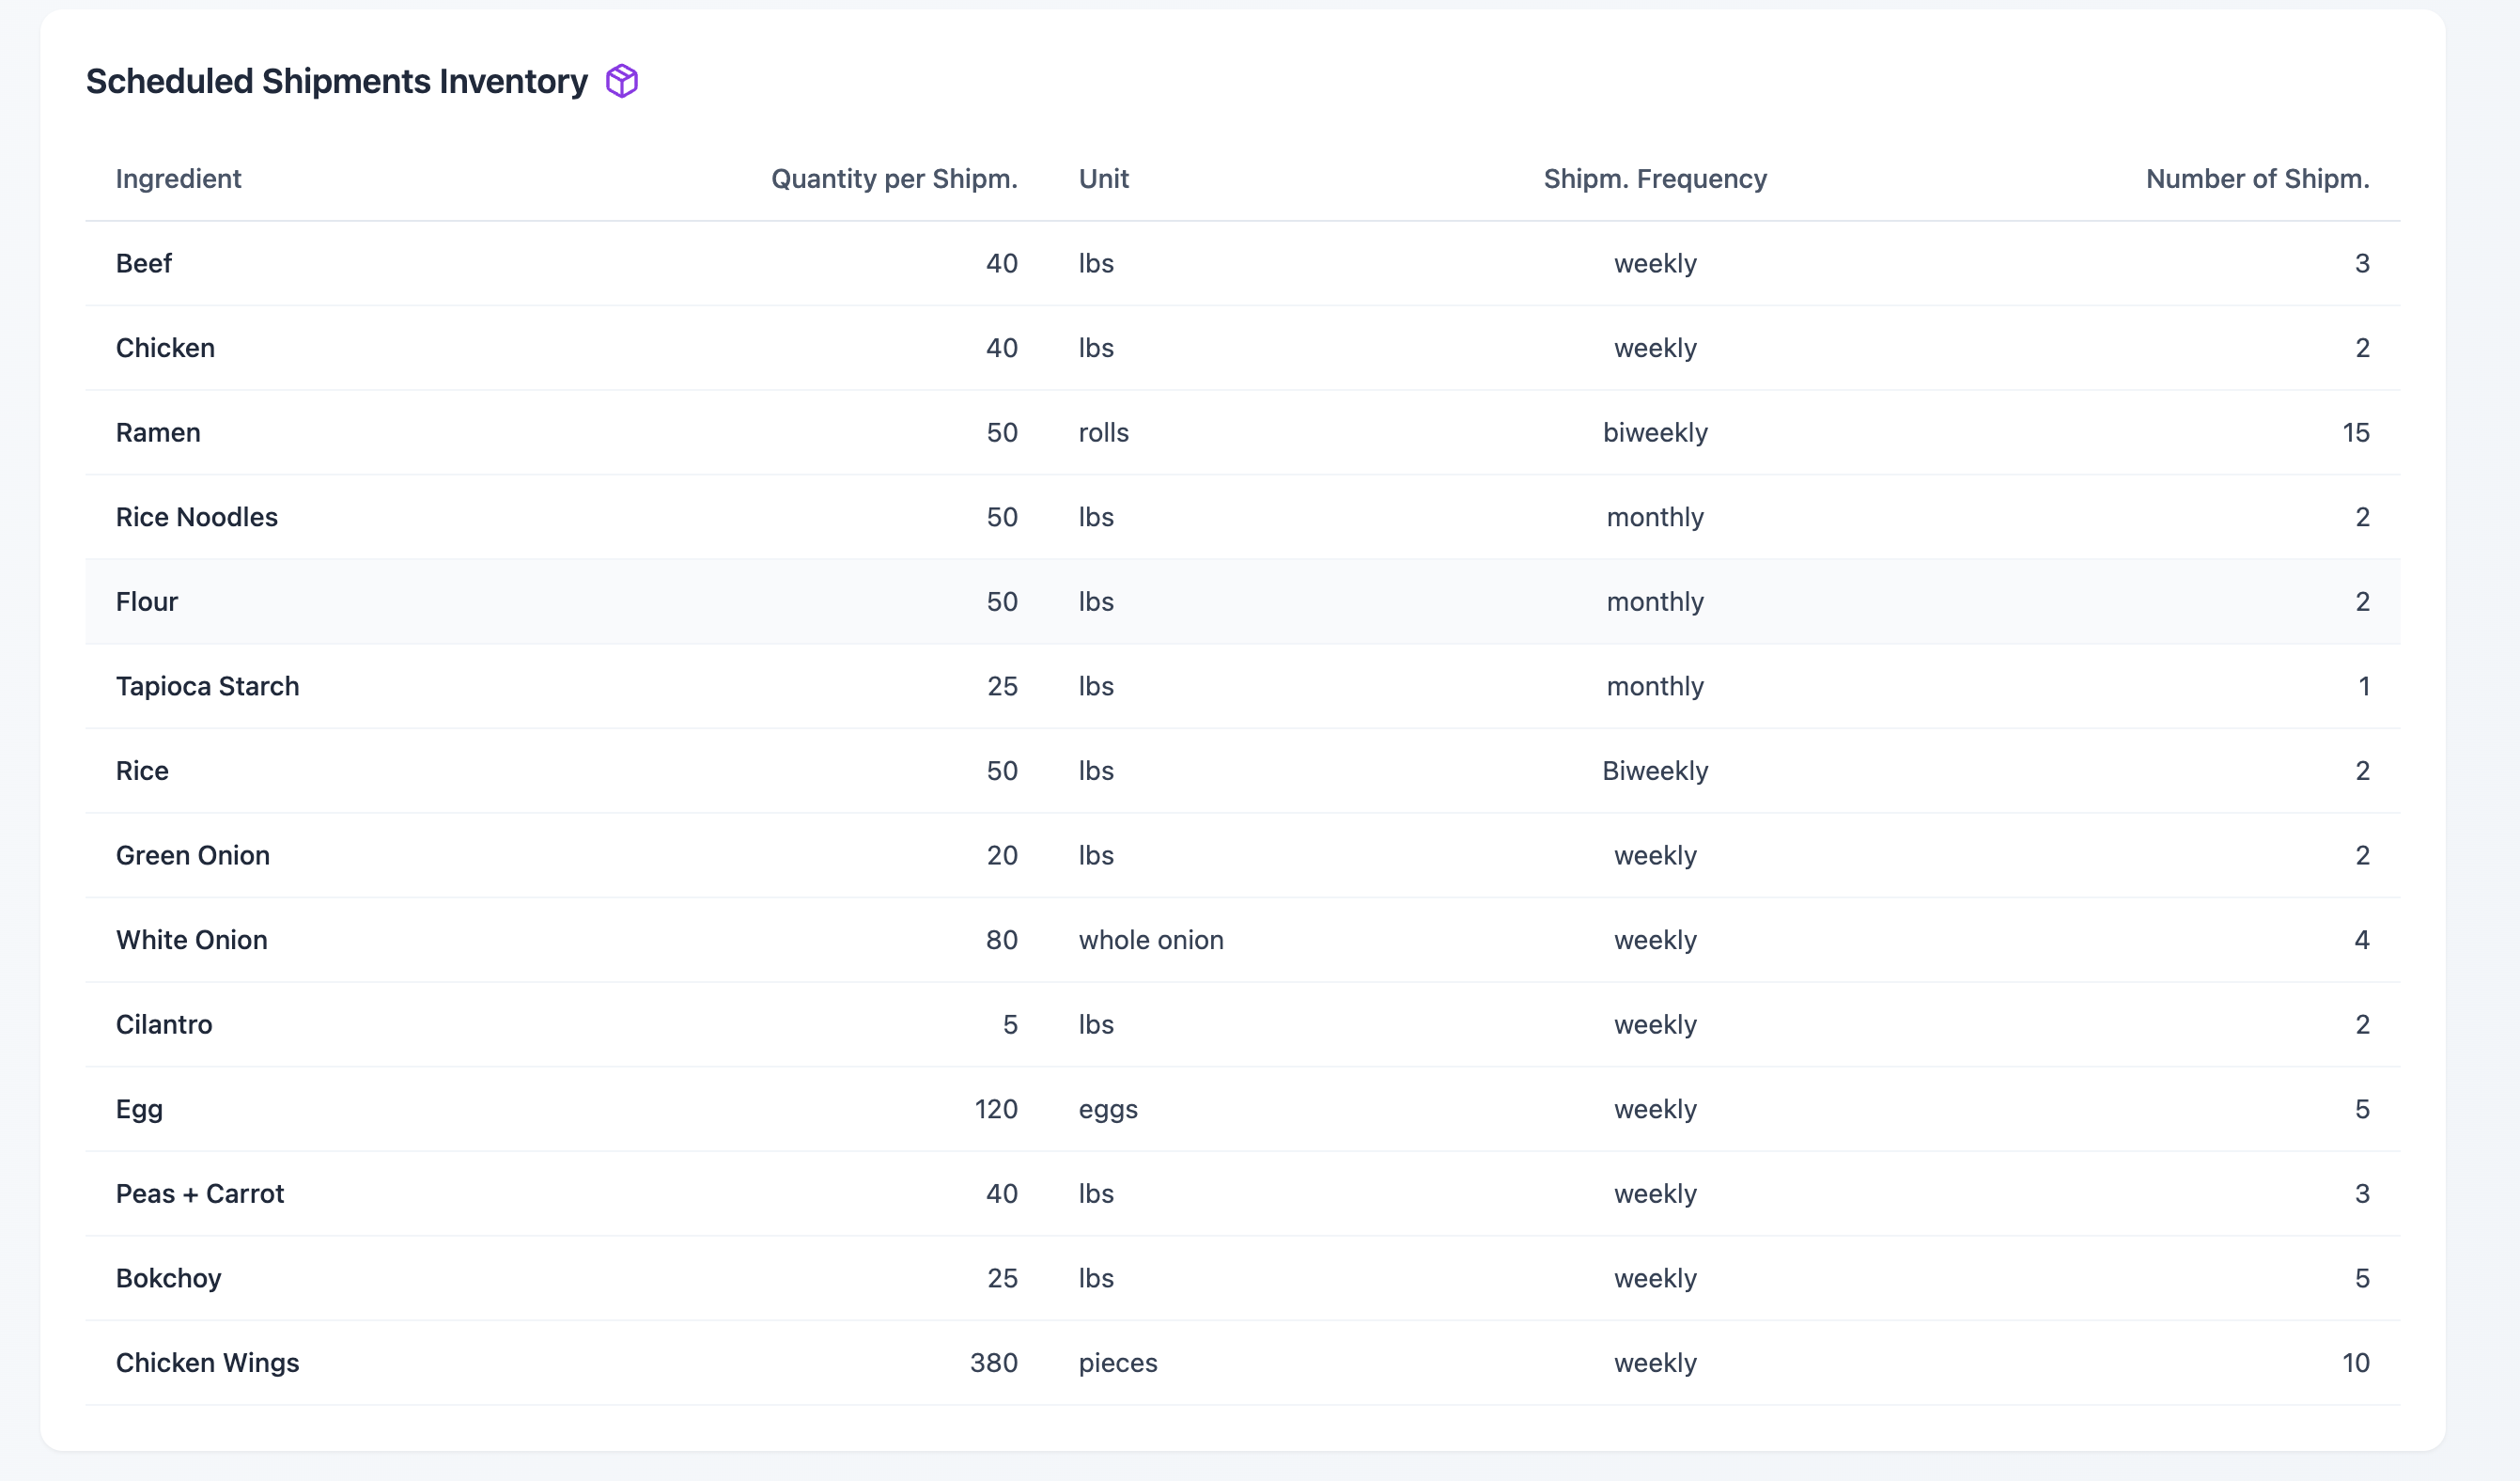2520x1481 pixels.
Task: Select the Beef ingredient row
Action: (x=144, y=264)
